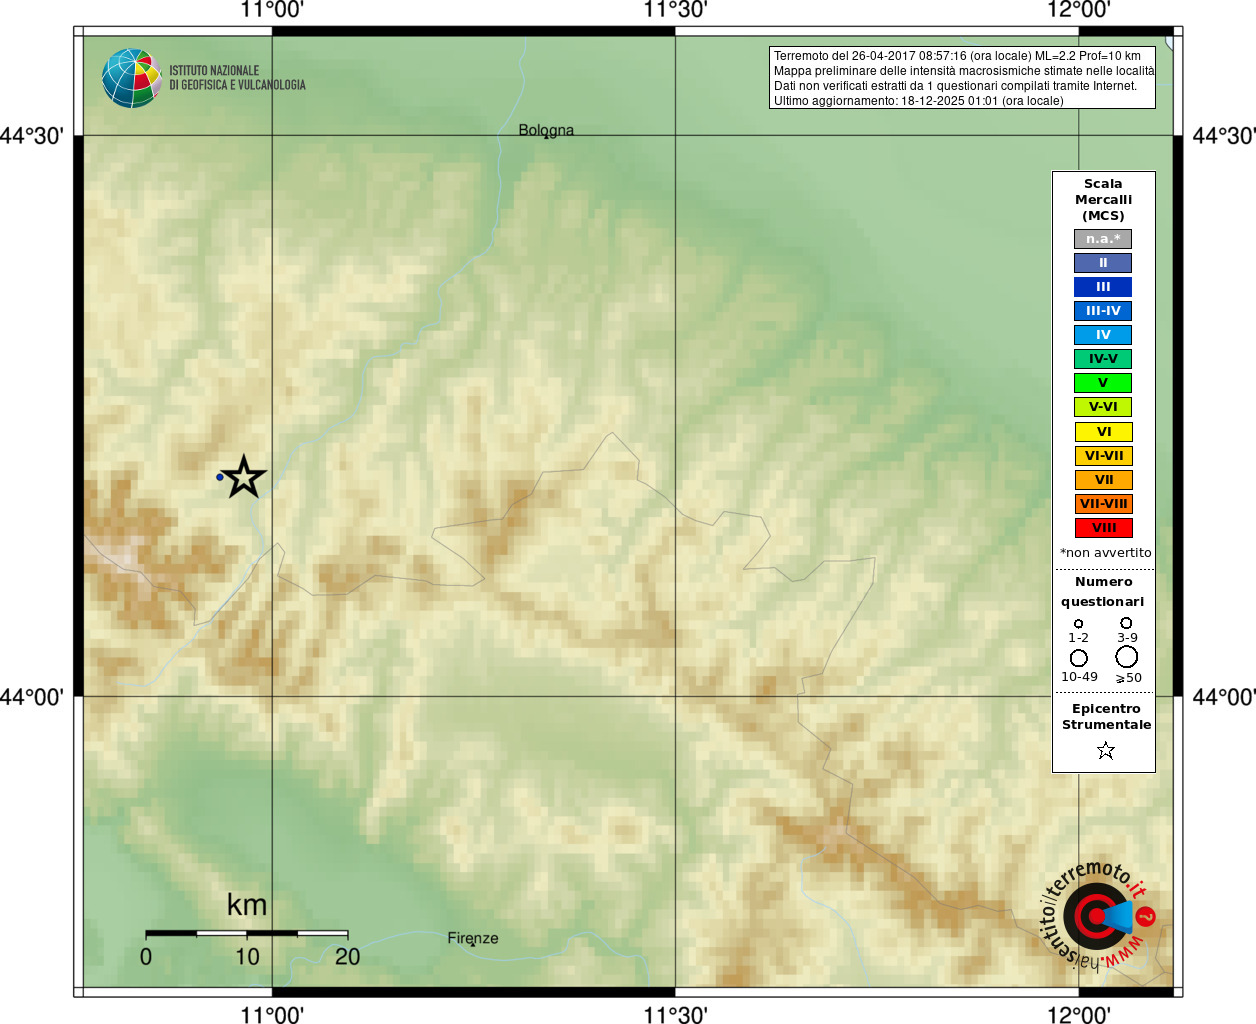Select the orange VII-VIII intensity swatch
Viewport: 1256px width, 1024px height.
pos(1103,504)
